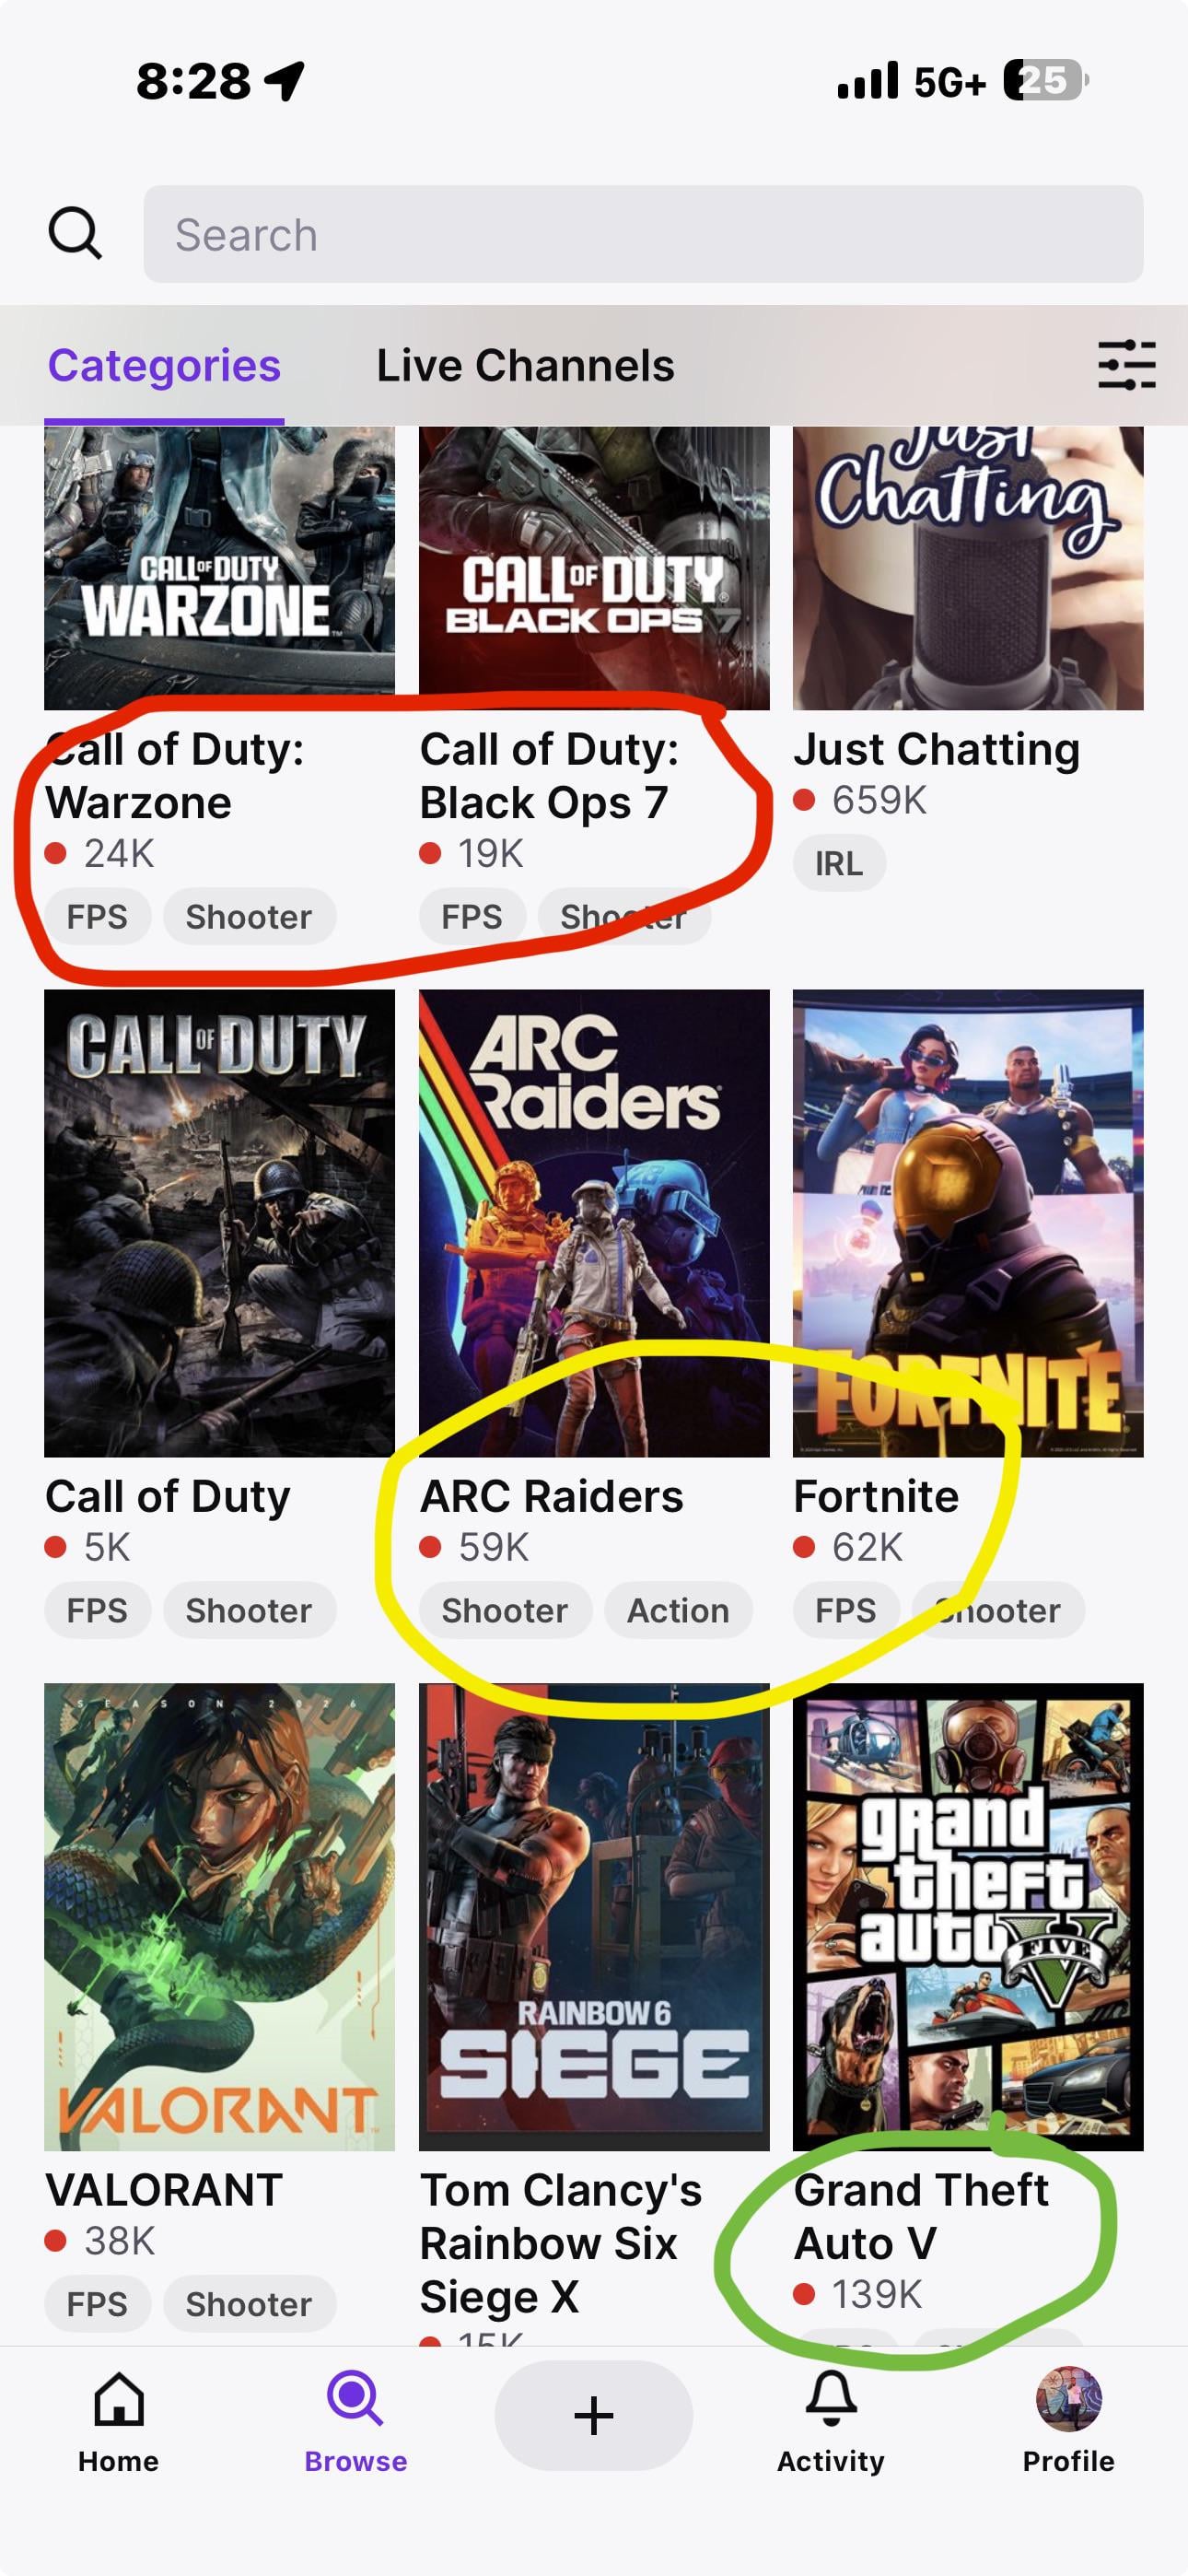Tap the IRL tag under Just Chatting
The width and height of the screenshot is (1188, 2576).
tap(839, 863)
